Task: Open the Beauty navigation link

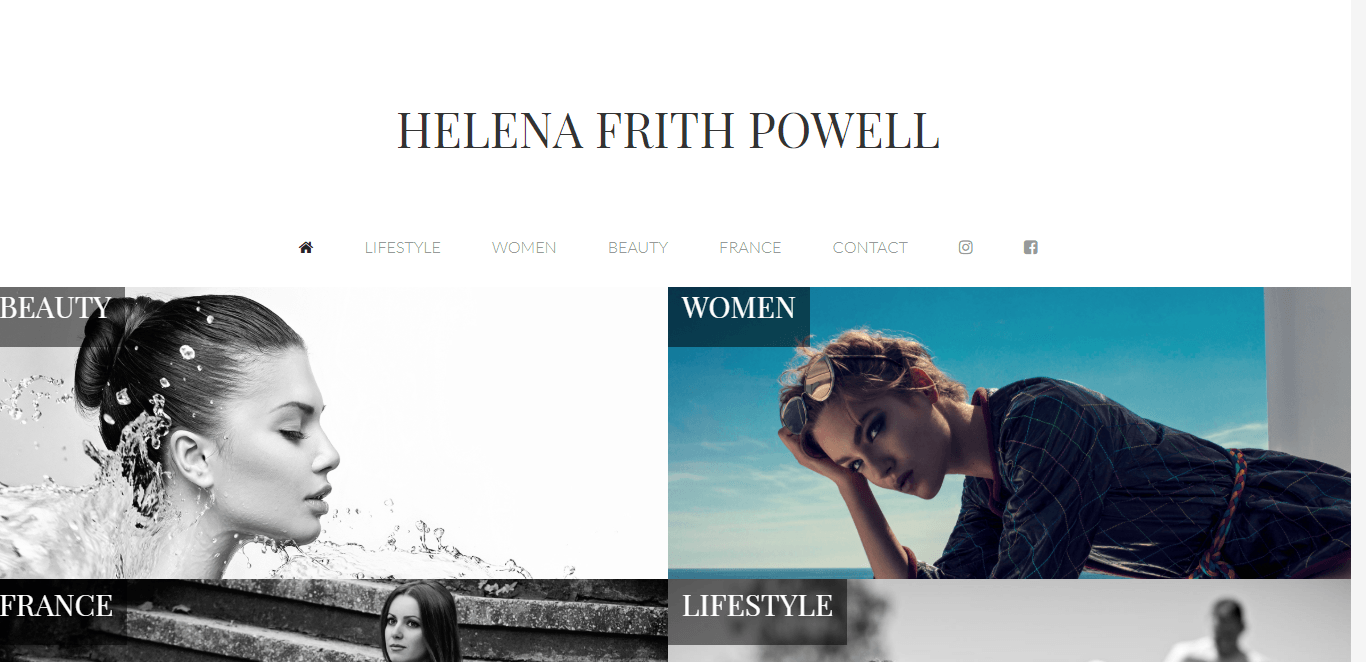Action: coord(638,247)
